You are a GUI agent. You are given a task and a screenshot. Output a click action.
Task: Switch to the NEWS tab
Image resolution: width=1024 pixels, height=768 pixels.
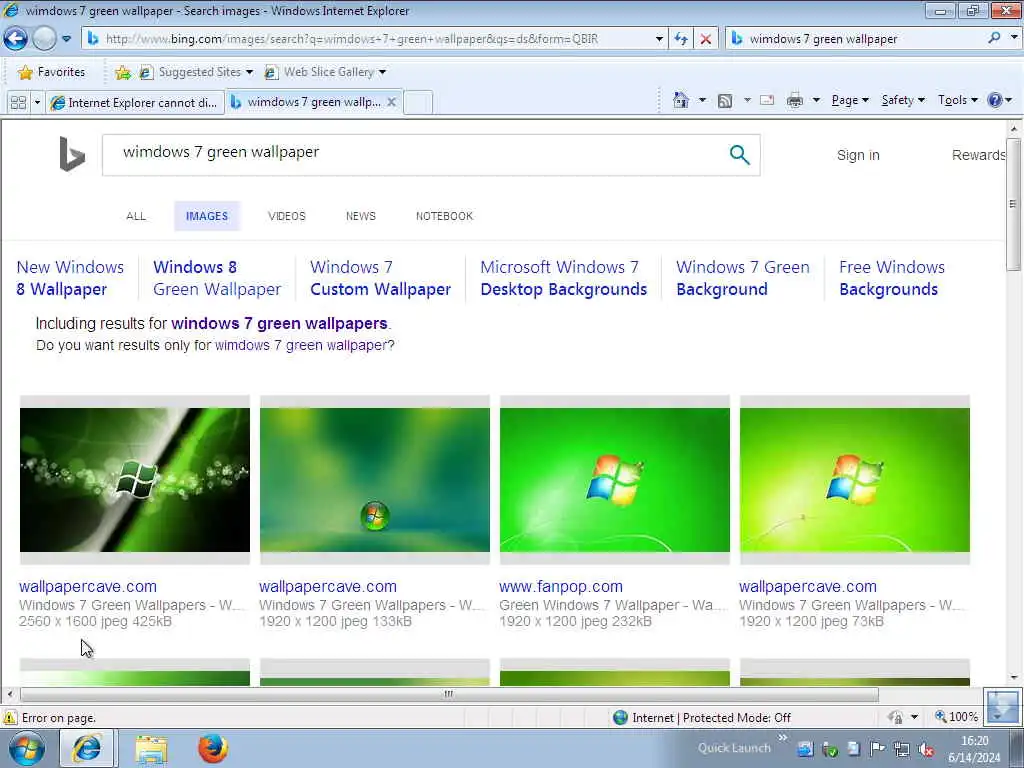pyautogui.click(x=360, y=216)
